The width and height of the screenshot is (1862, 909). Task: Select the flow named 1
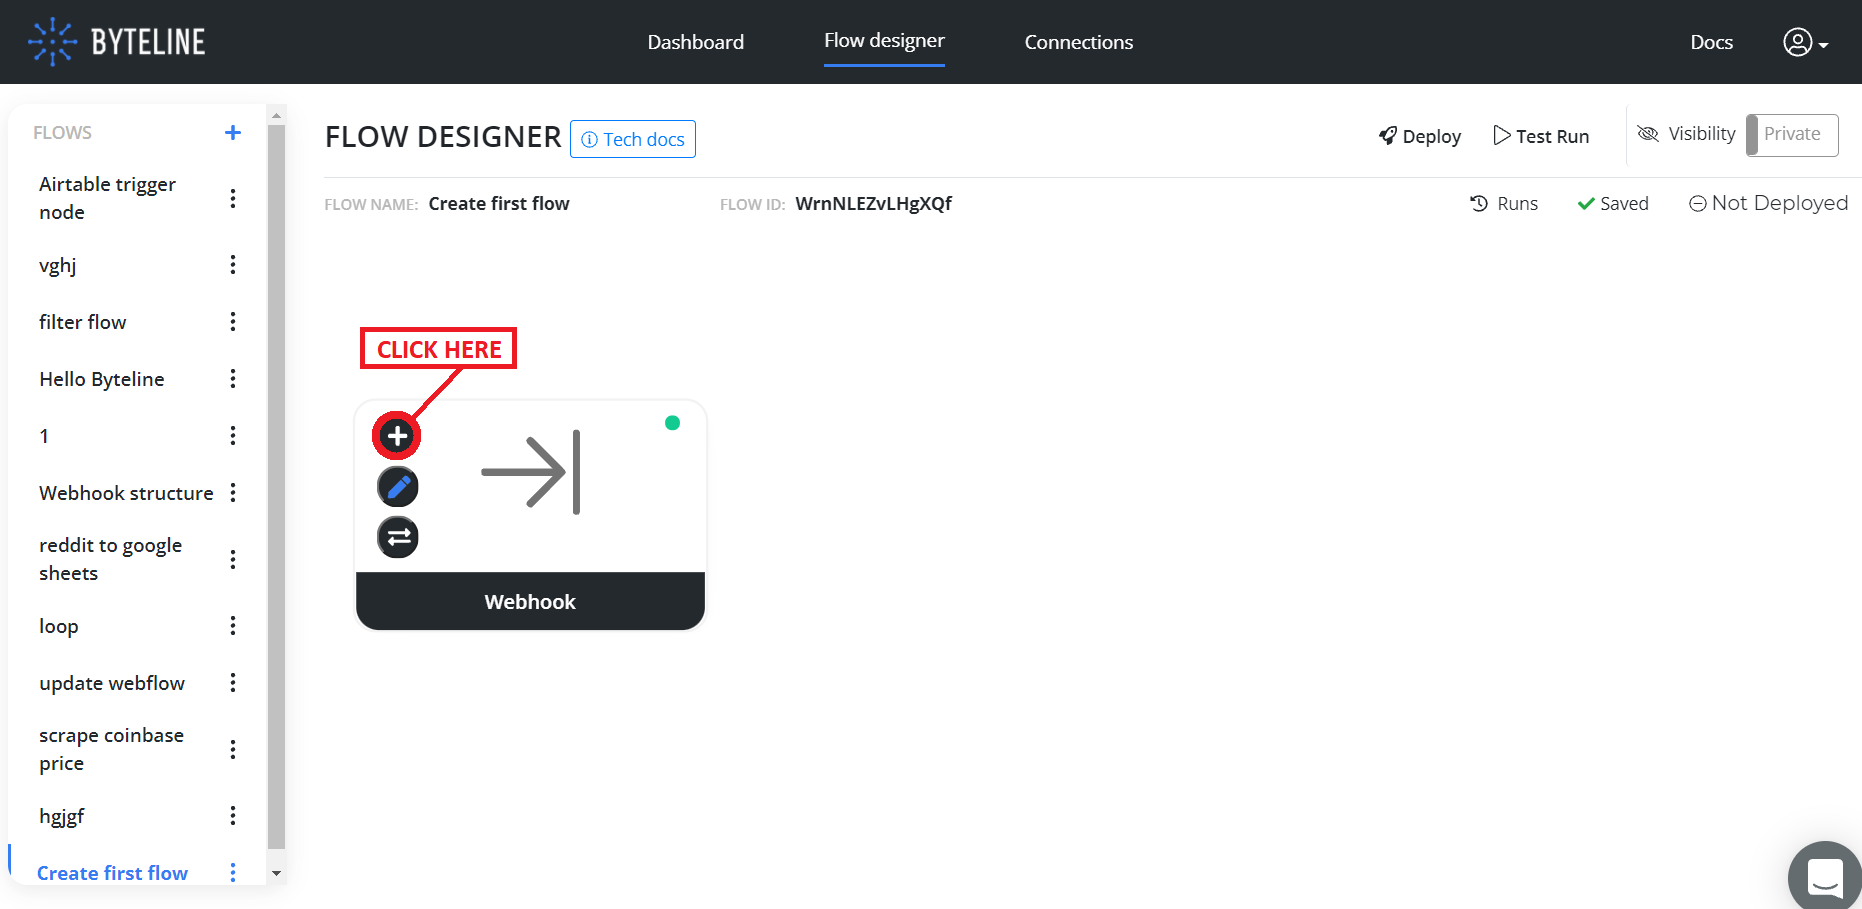(44, 436)
